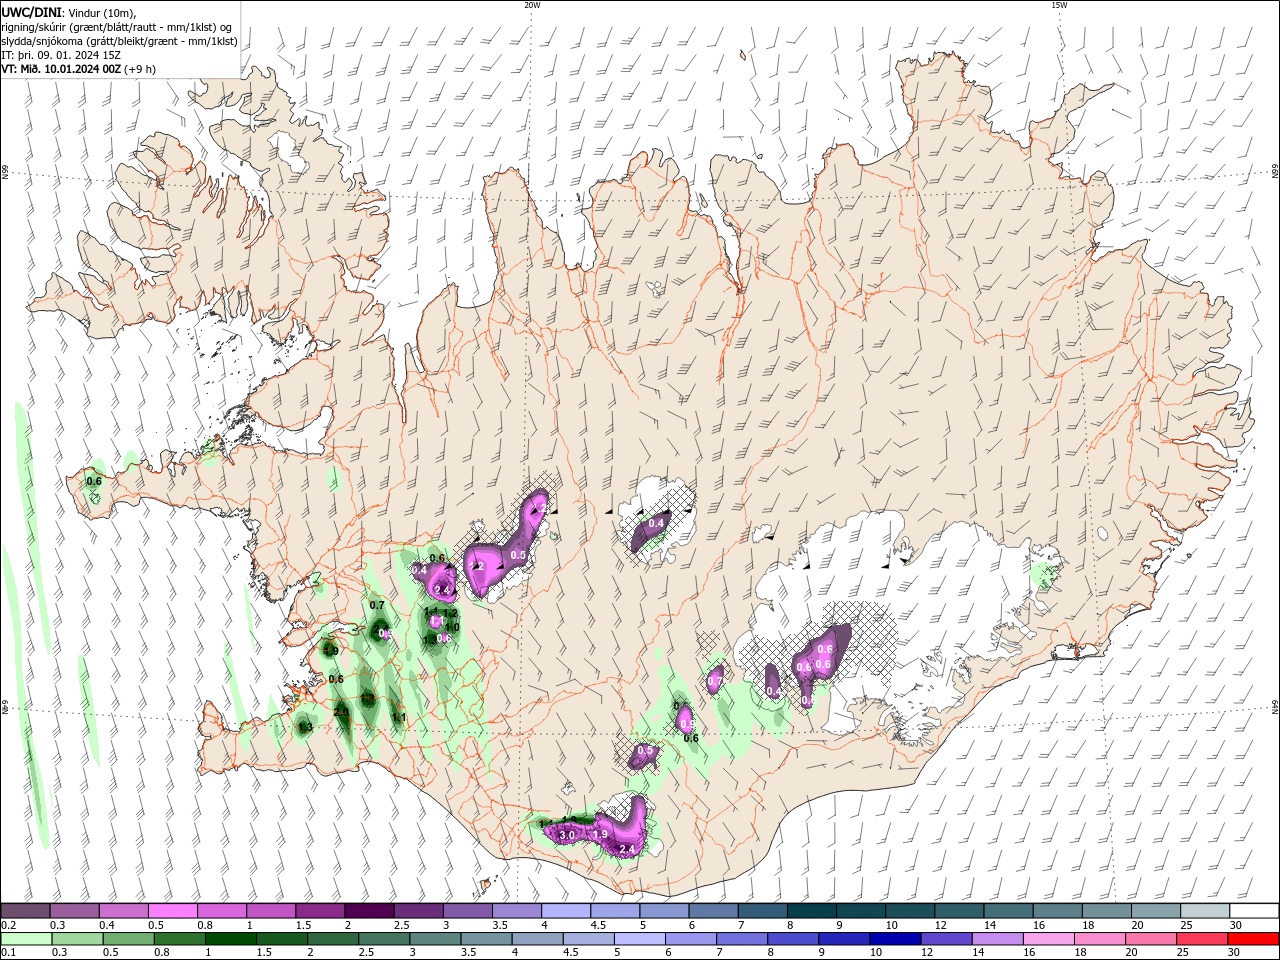The width and height of the screenshot is (1280, 960).
Task: Pick the dark teal 8–9 upper legend swatch
Action: [x=812, y=911]
